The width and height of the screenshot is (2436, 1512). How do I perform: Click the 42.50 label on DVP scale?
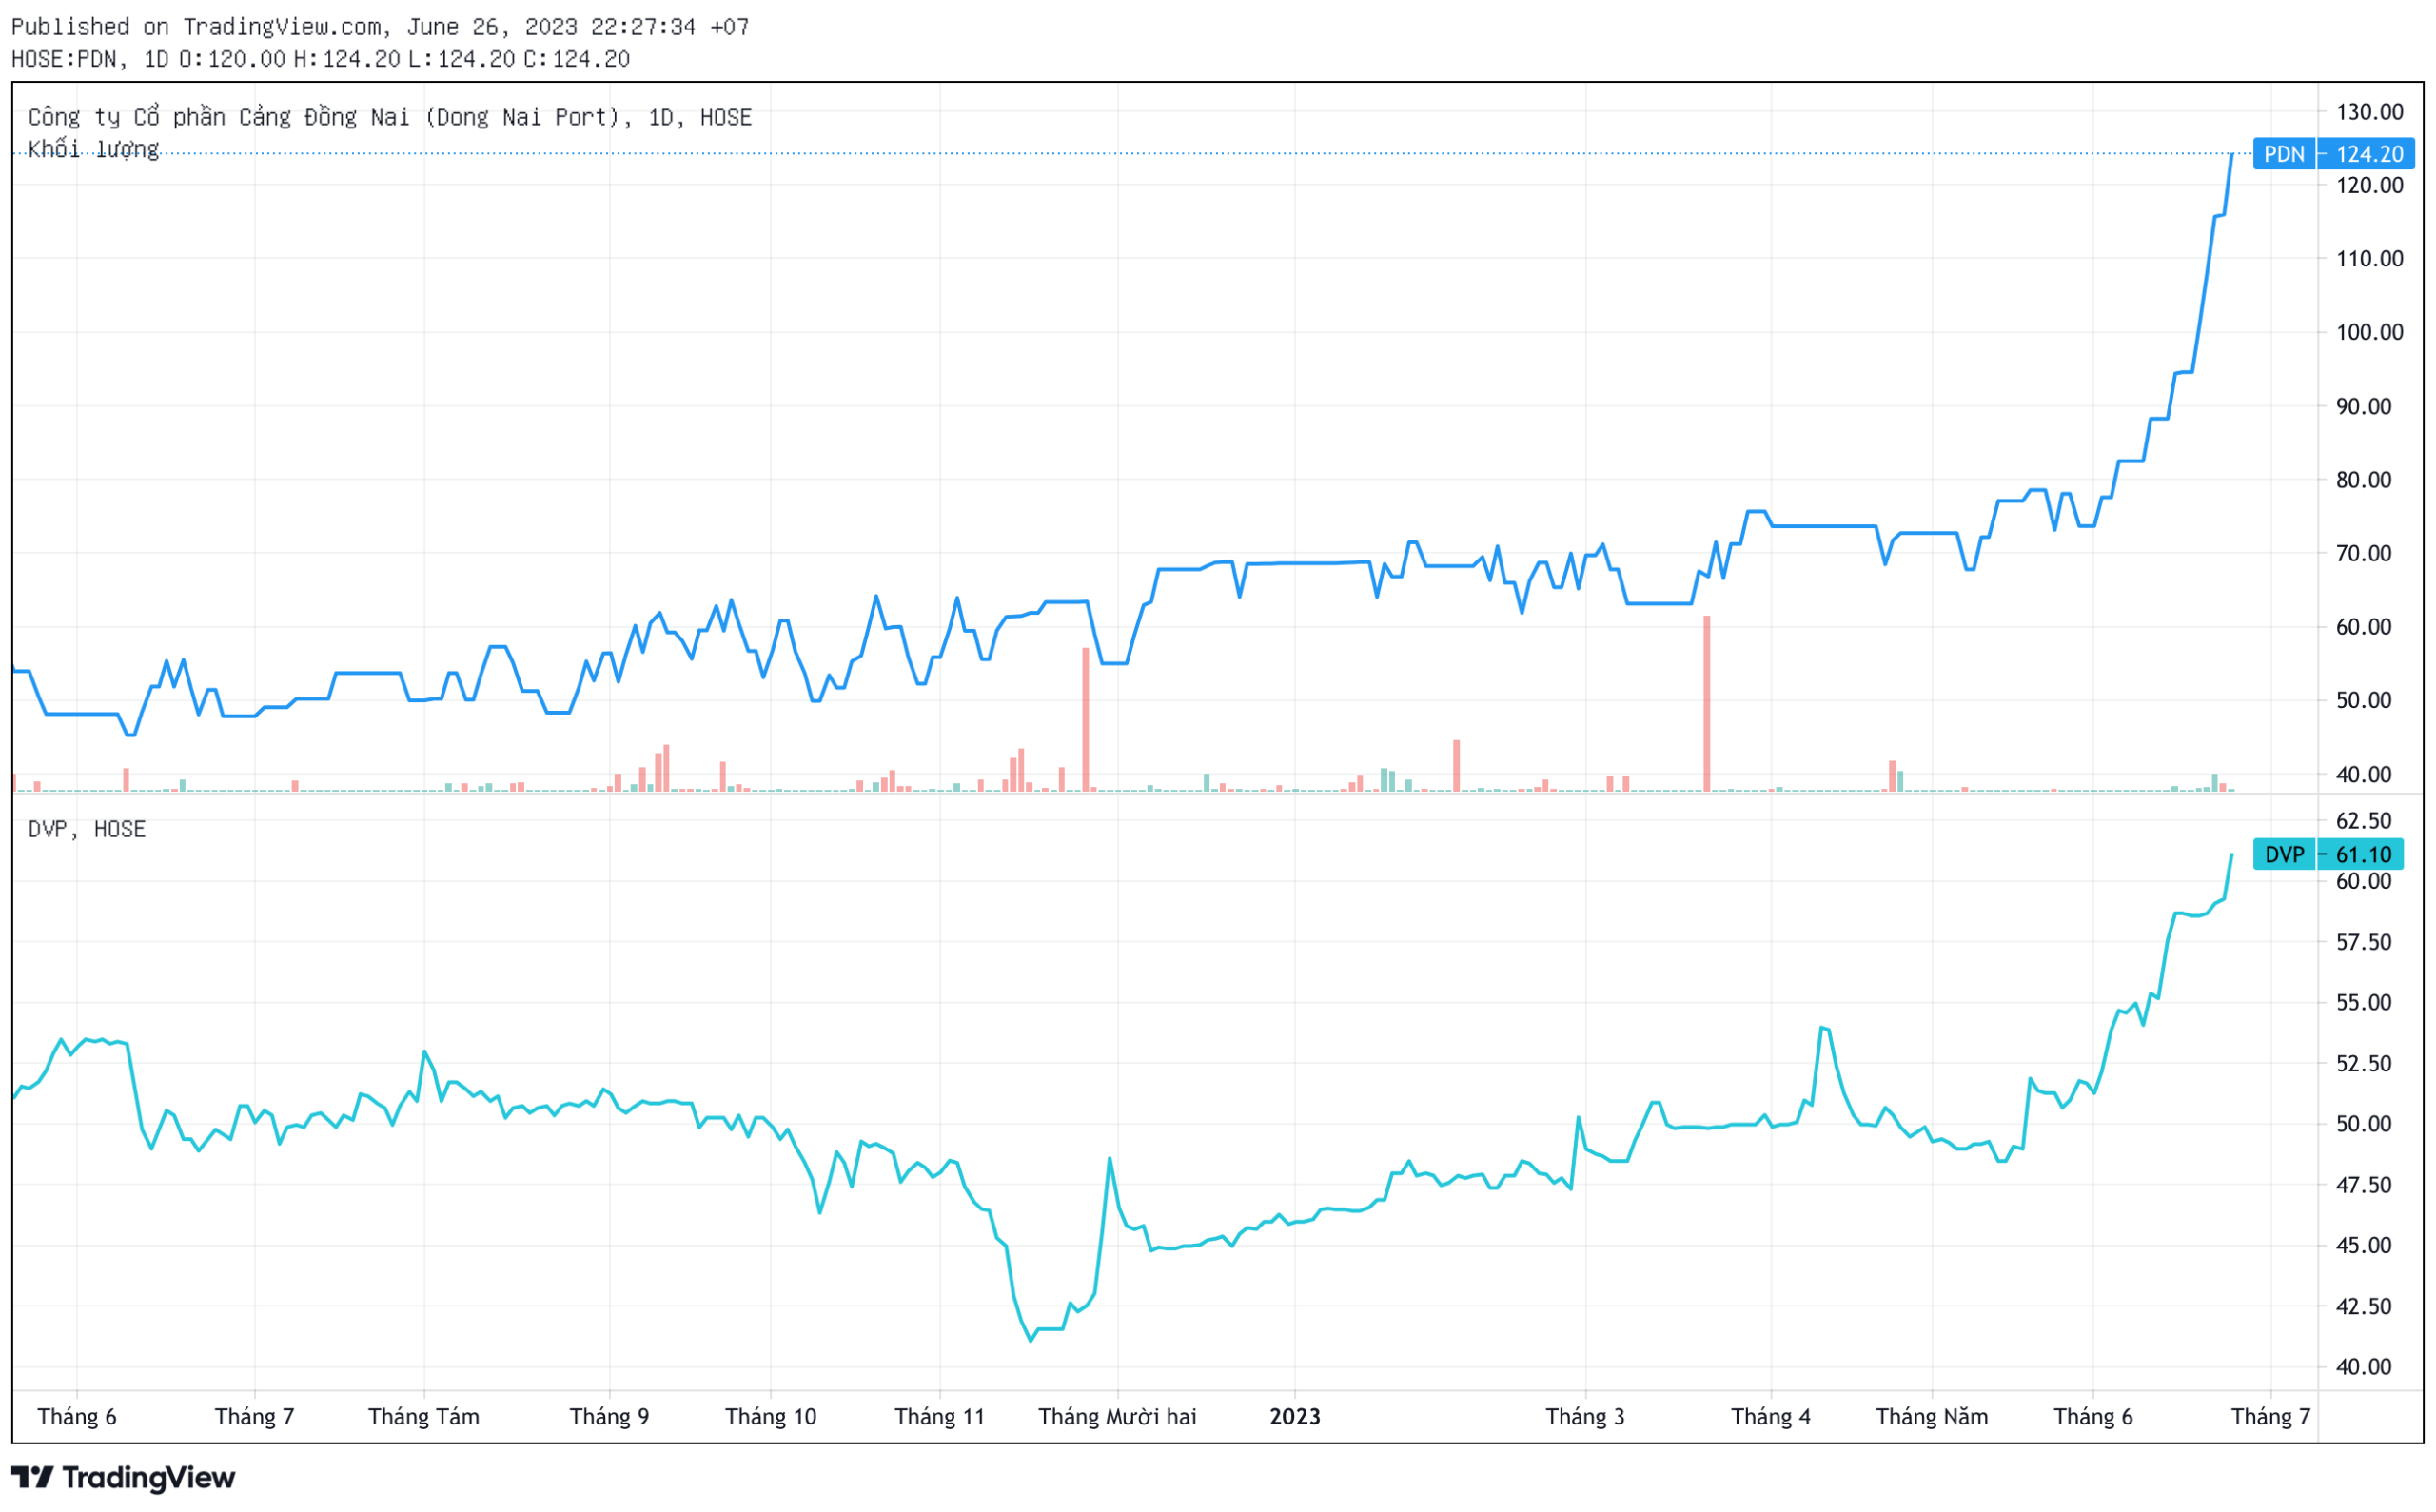coord(2364,1307)
